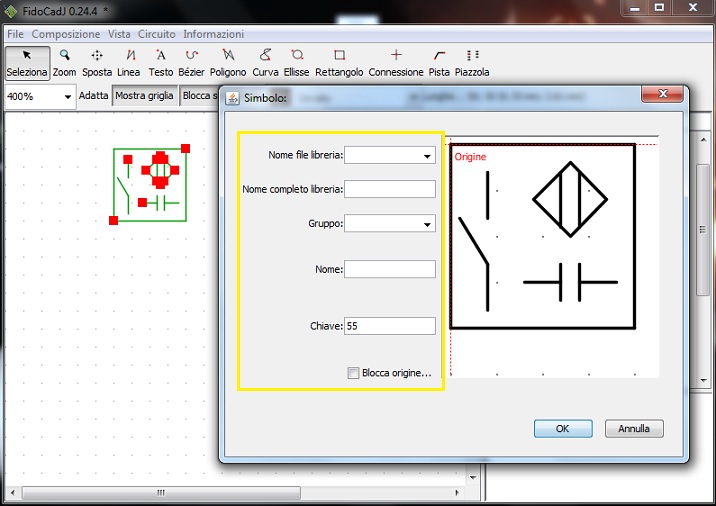The width and height of the screenshot is (716, 506).
Task: Select the Testo text tool
Action: point(160,62)
